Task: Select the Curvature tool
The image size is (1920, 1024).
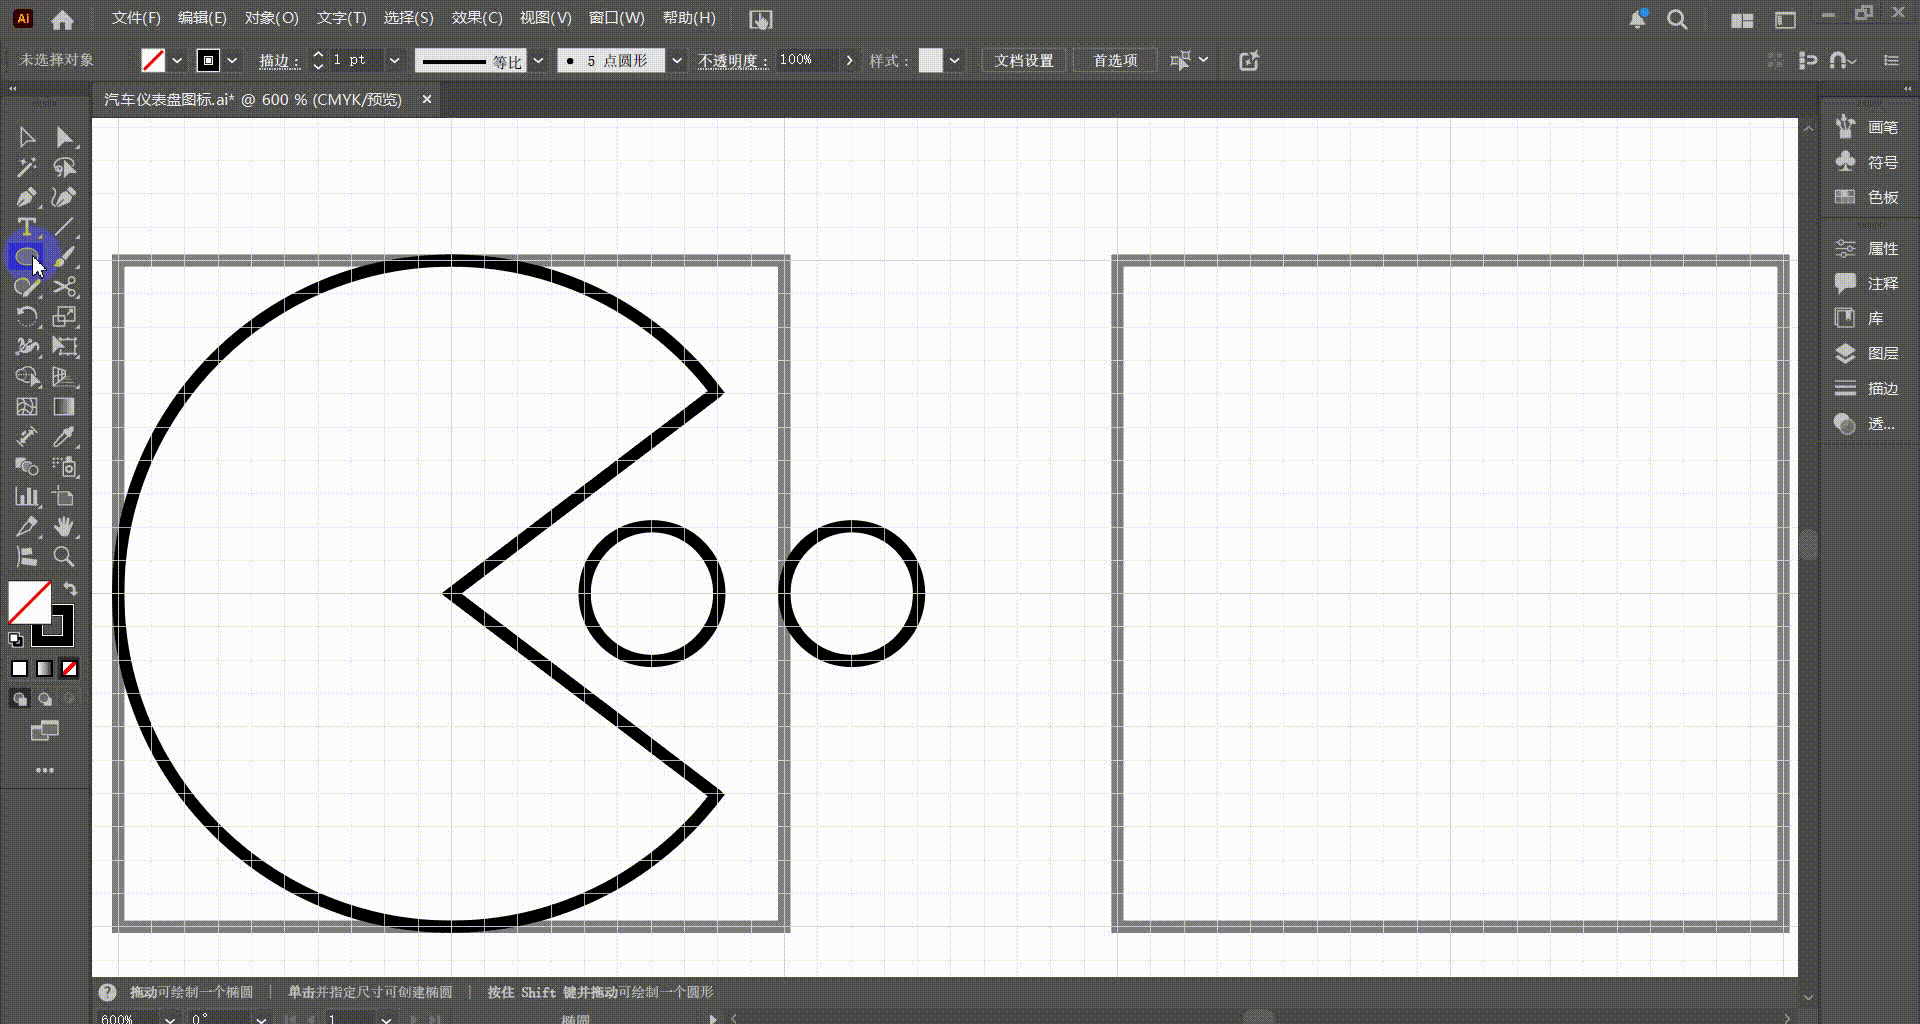Action: pos(65,197)
